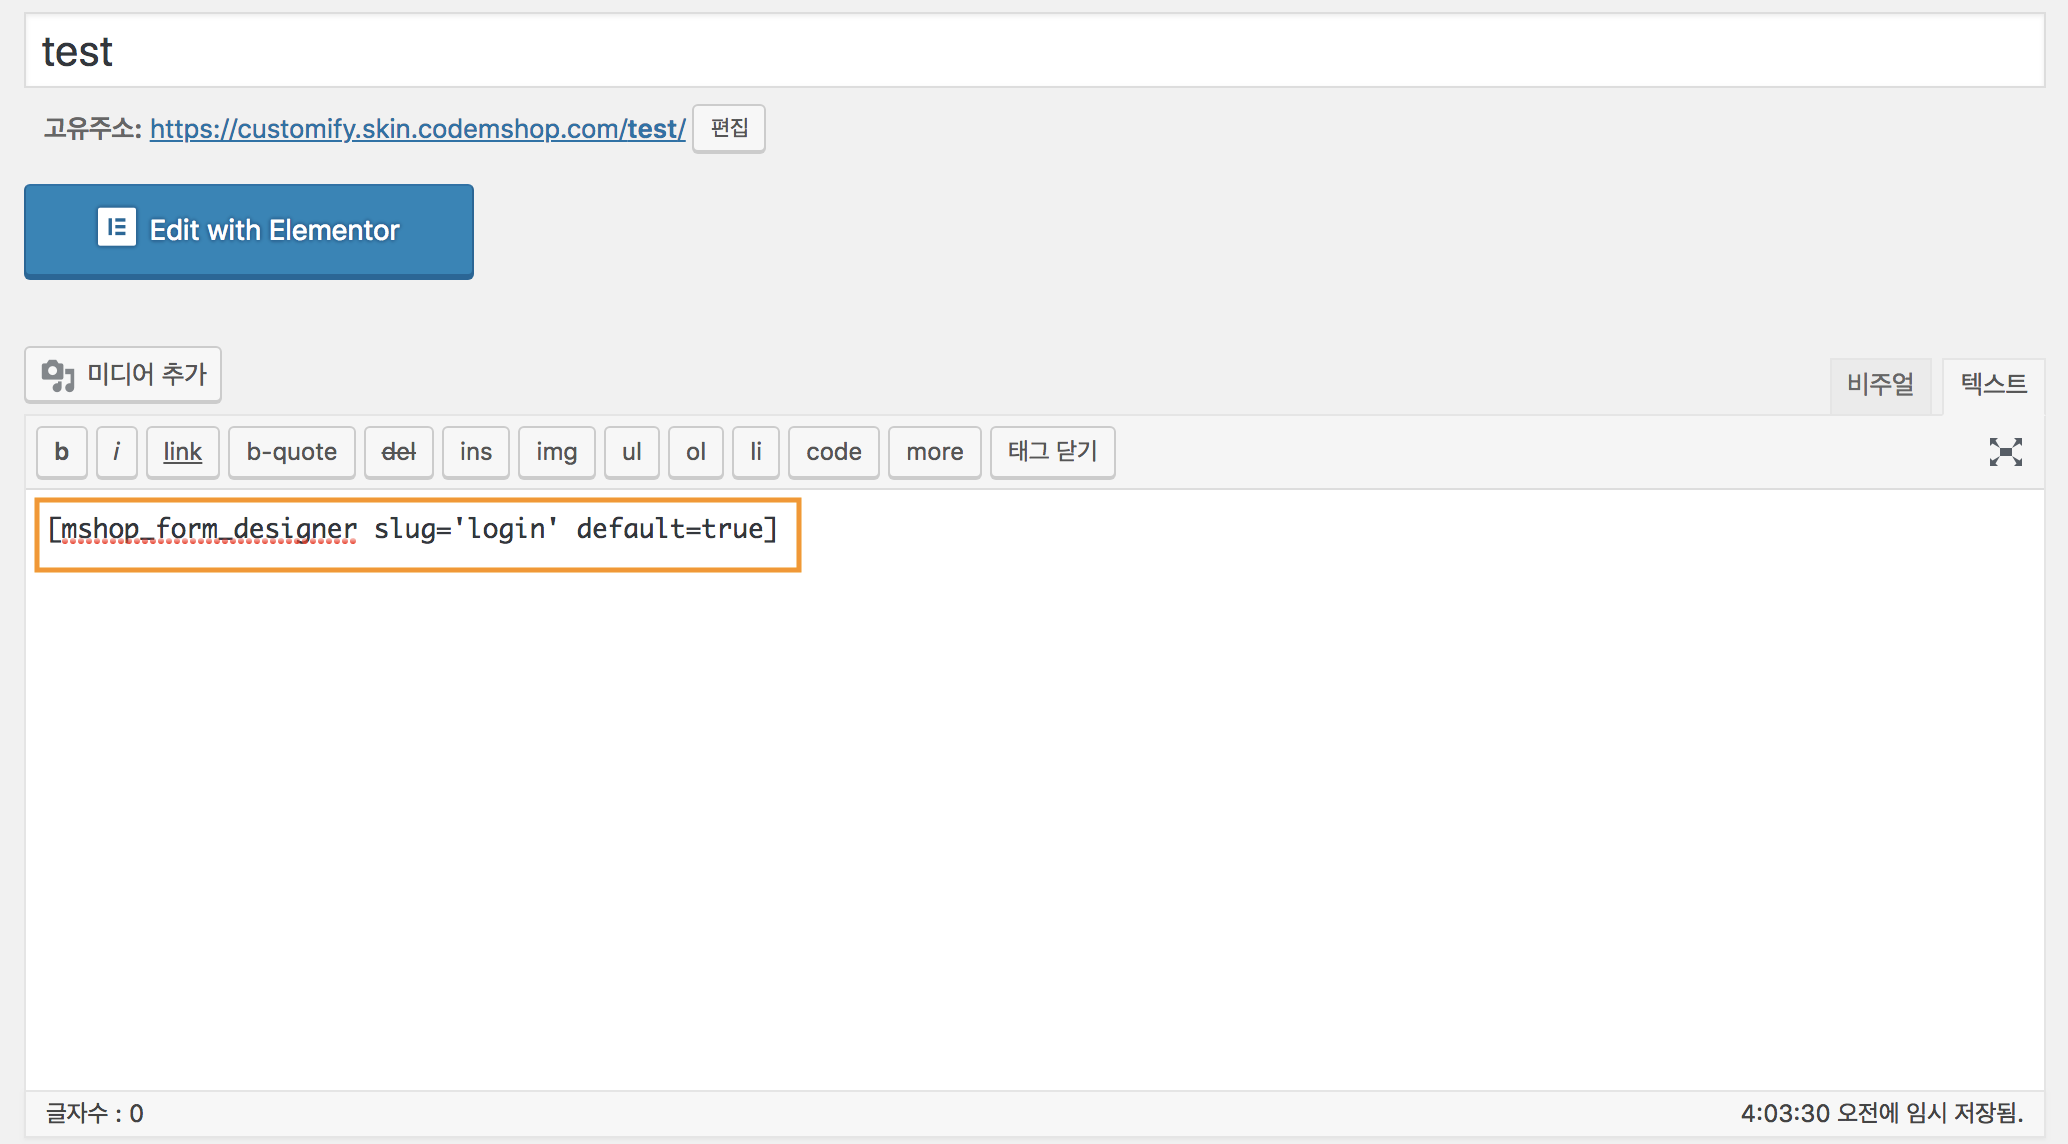Screen dimensions: 2068x1144
Task: Insert ordered list with ol button
Action: [696, 452]
